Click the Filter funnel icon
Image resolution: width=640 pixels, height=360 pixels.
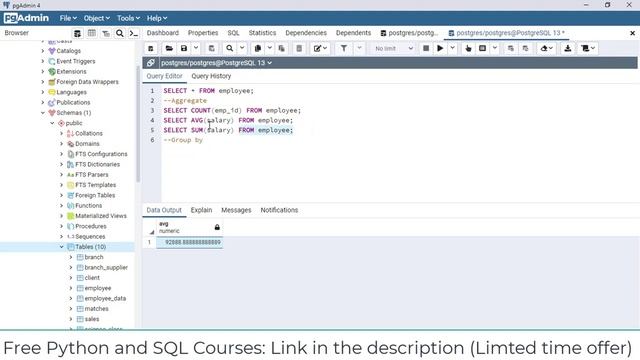tap(344, 48)
